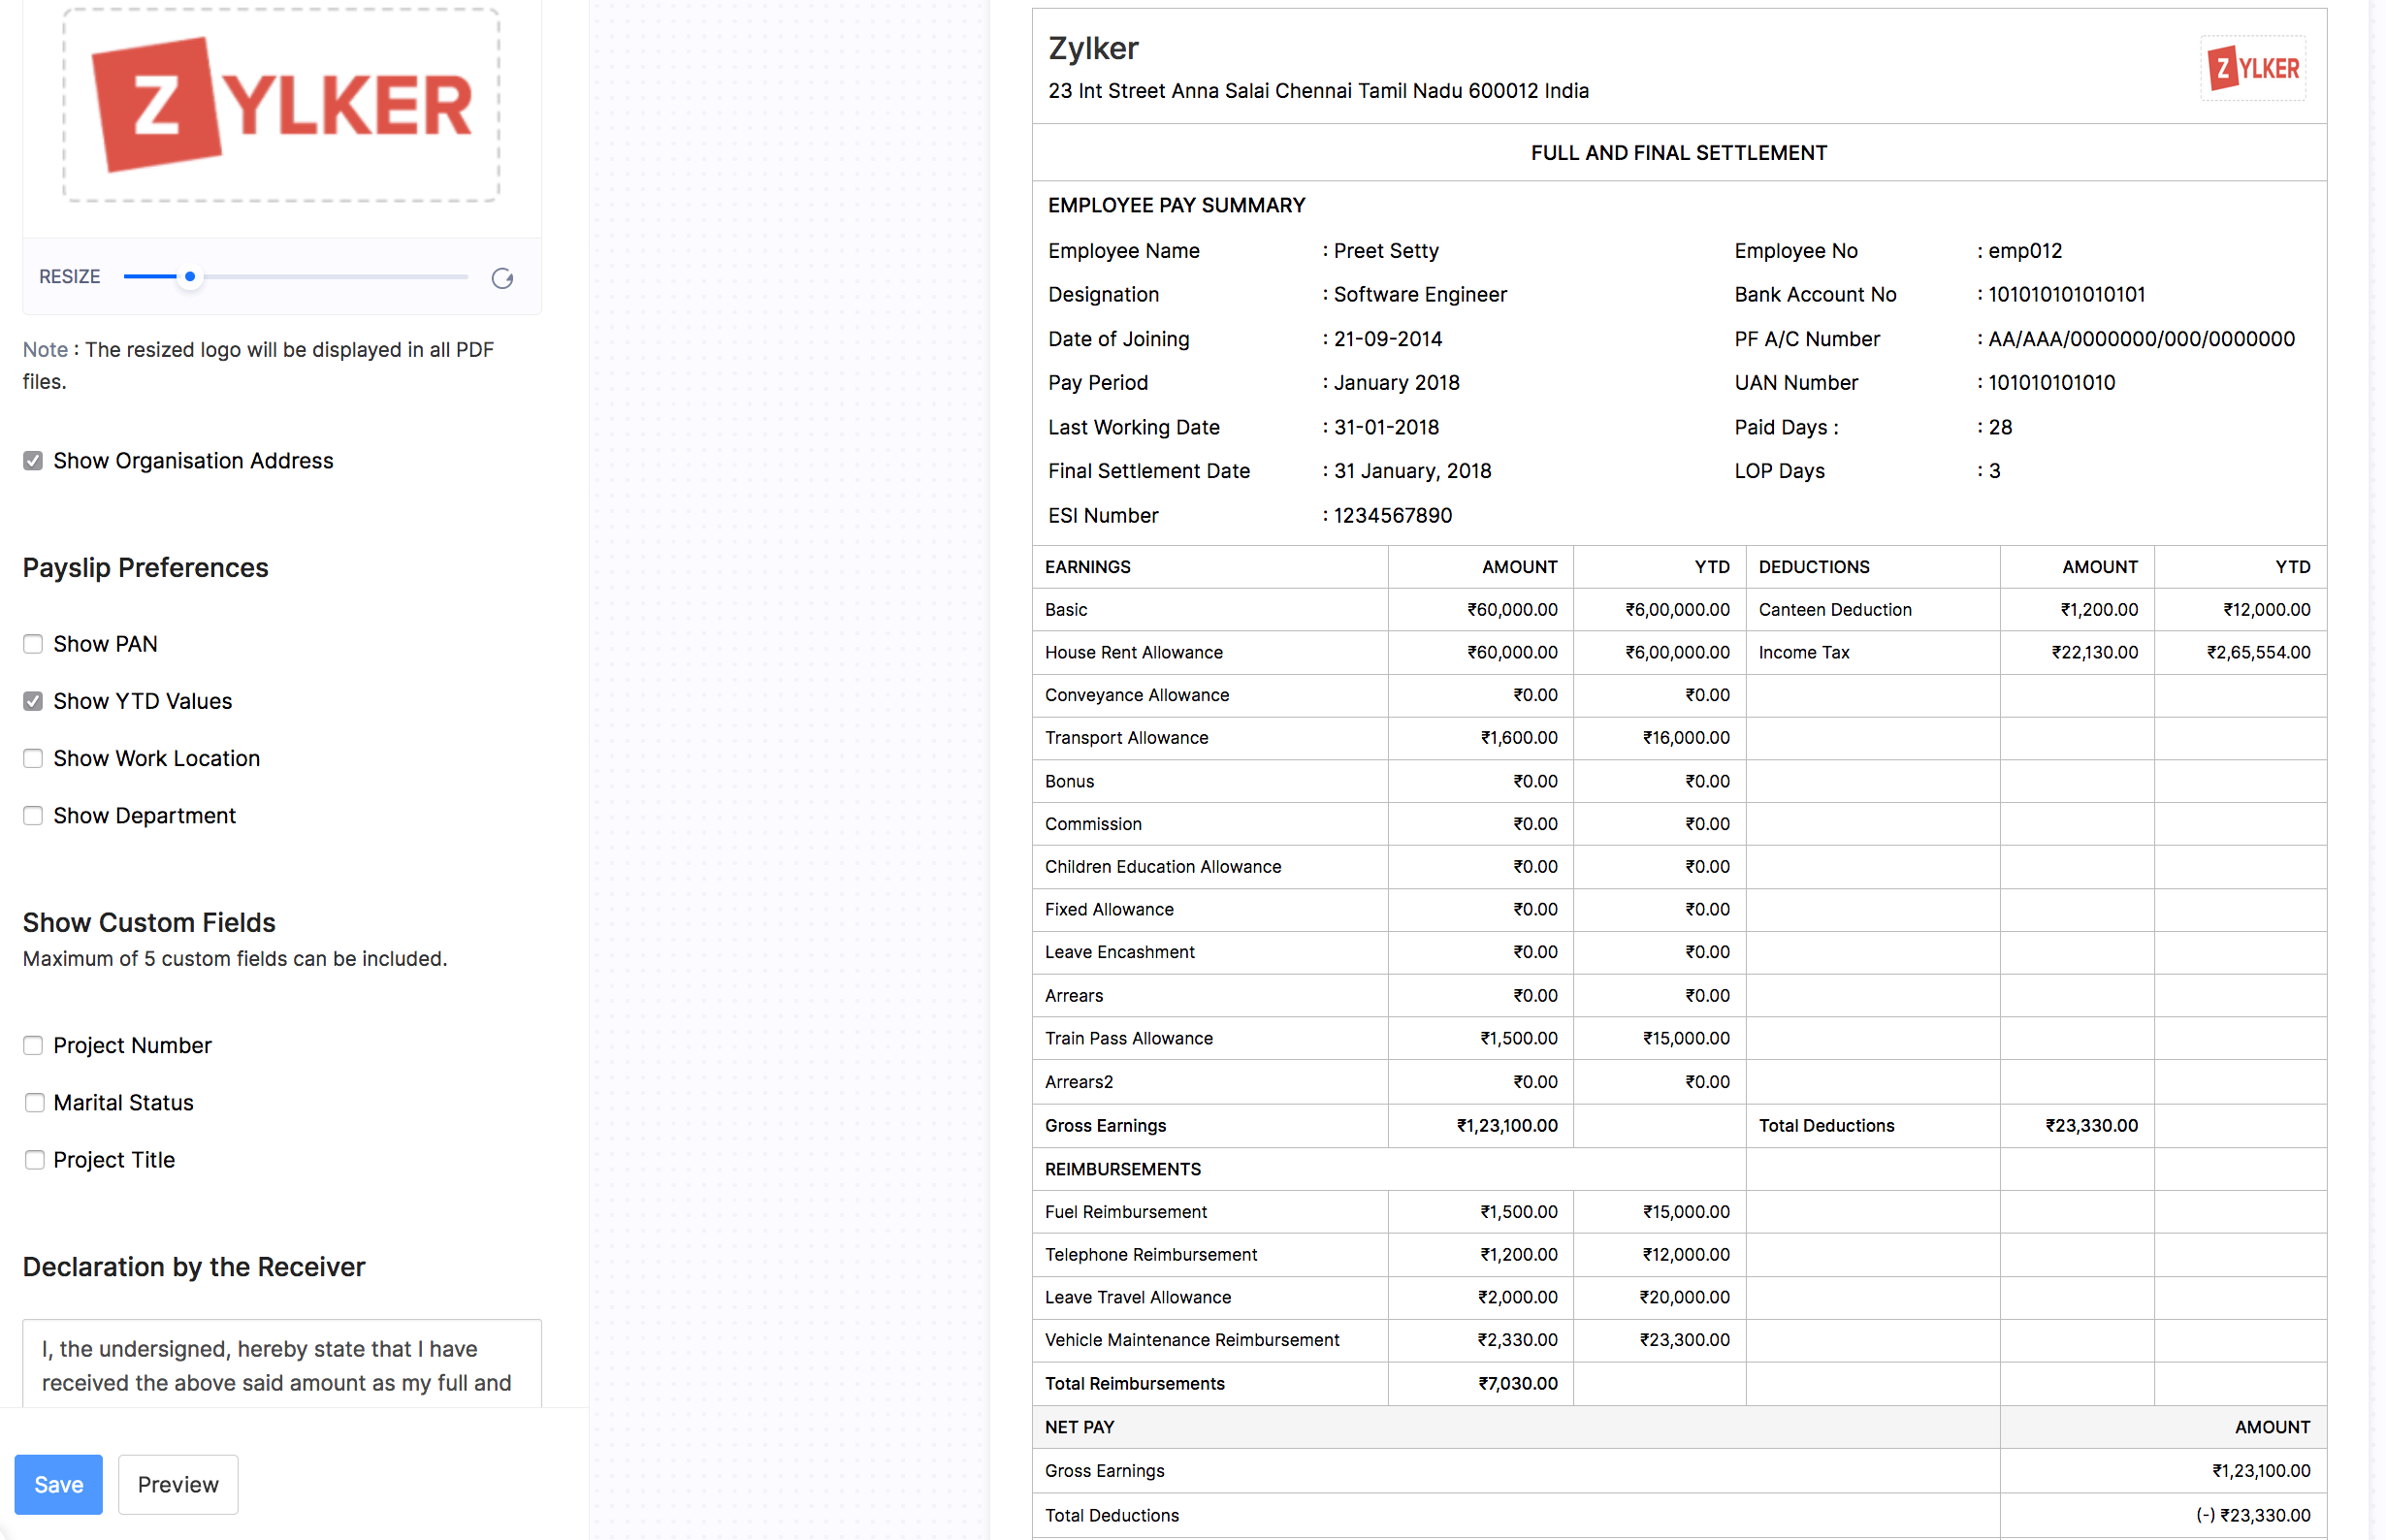Screen dimensions: 2386x1540
Task: Click final settlement date '31 January, 2018'
Action: [1412, 471]
